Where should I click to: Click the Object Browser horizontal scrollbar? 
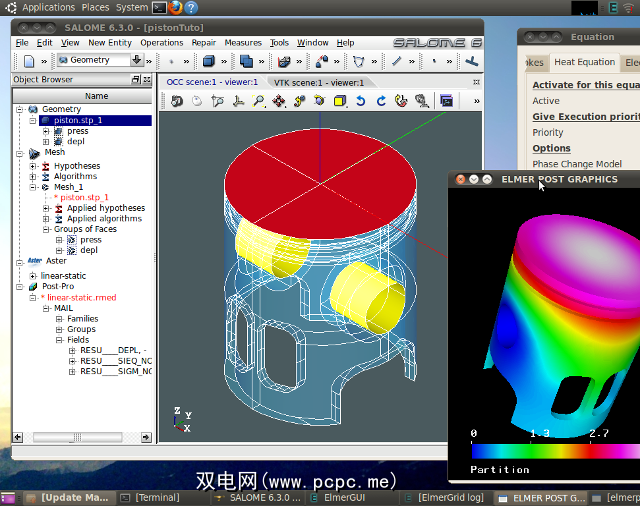click(75, 437)
